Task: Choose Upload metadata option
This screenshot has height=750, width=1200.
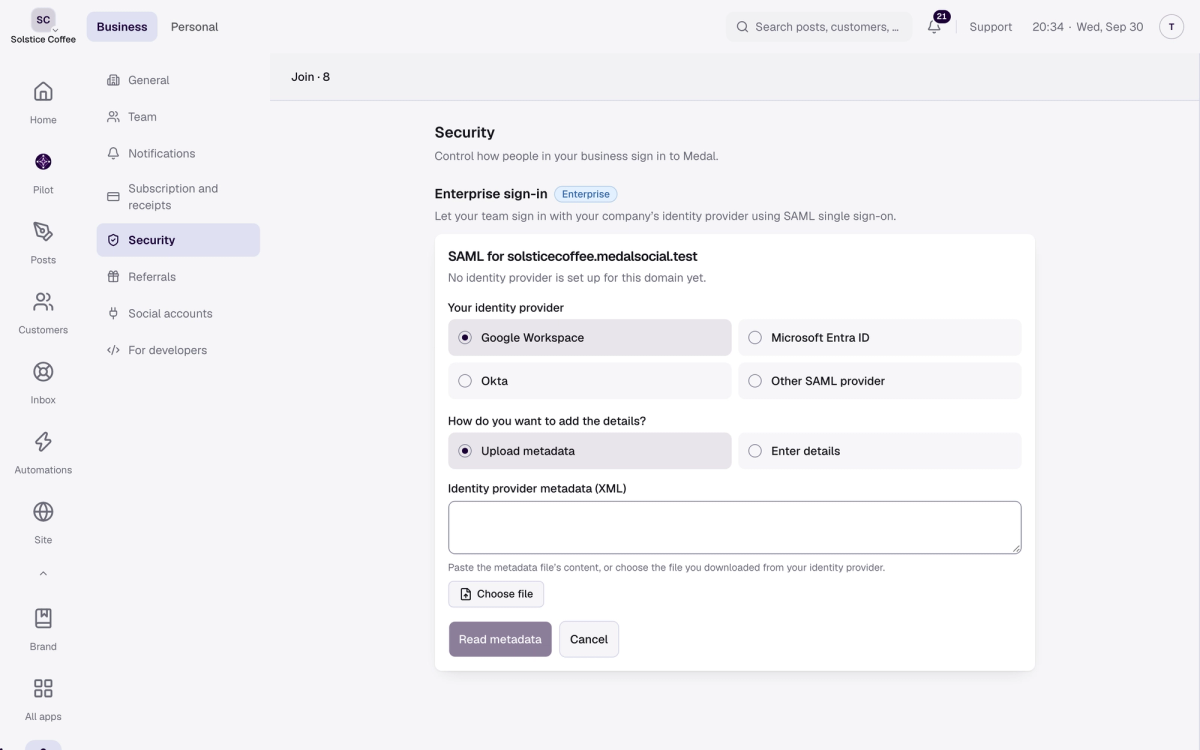Action: tap(590, 451)
